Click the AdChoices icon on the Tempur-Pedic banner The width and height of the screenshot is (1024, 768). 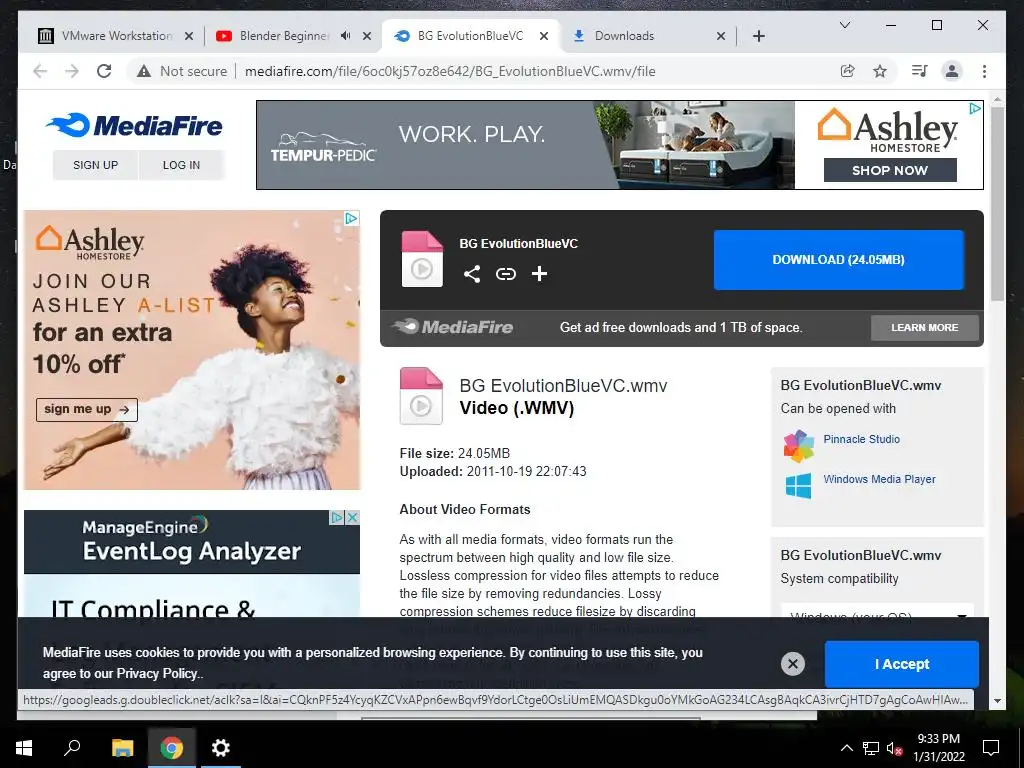click(975, 108)
